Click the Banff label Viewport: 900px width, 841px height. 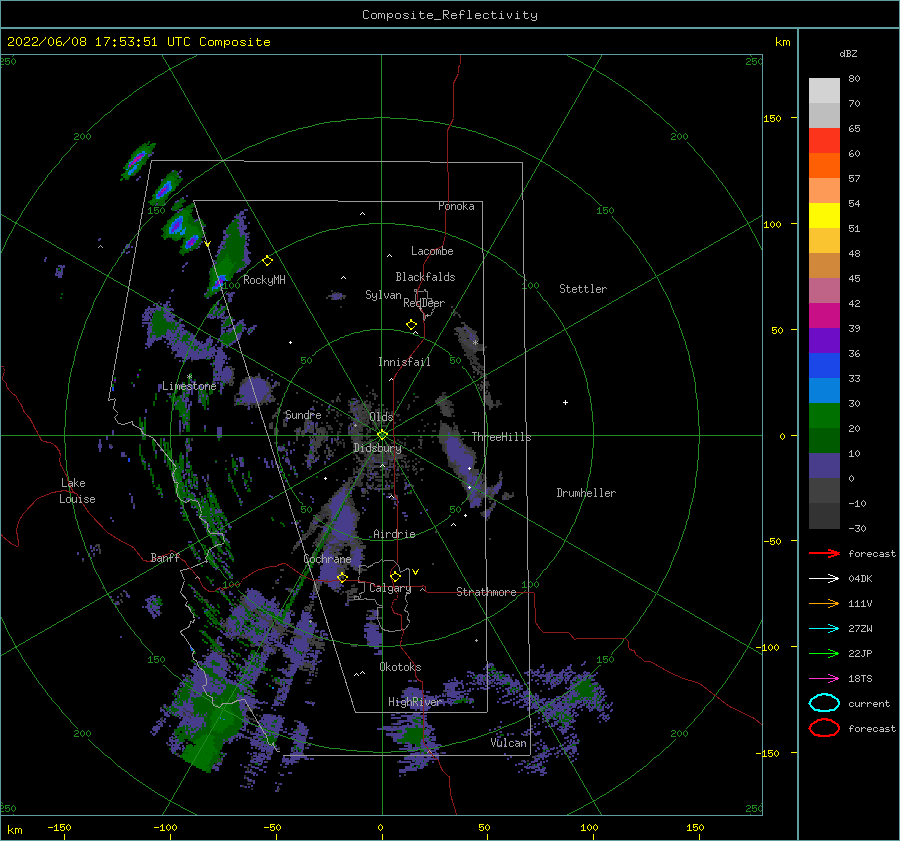tap(165, 557)
